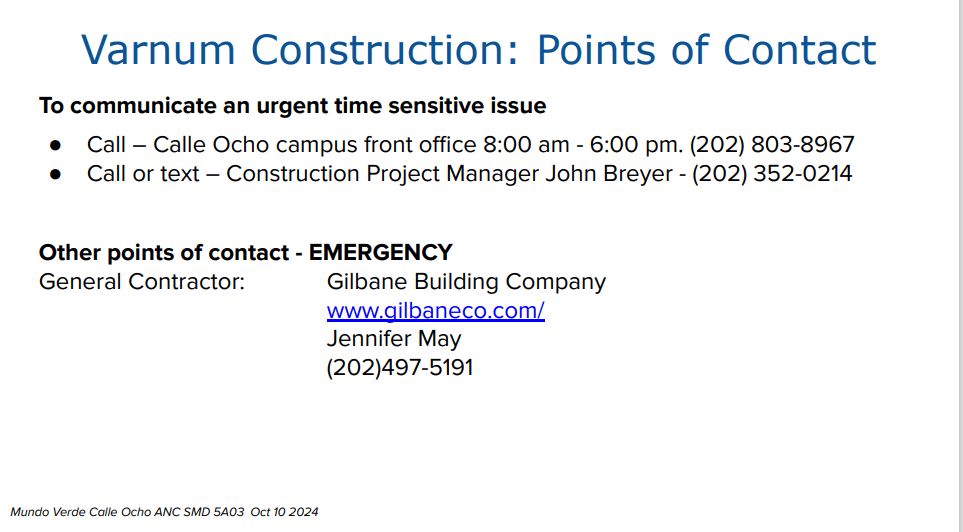This screenshot has width=963, height=532.
Task: Click the 'urgent time sensitive issue' heading
Action: pos(292,105)
